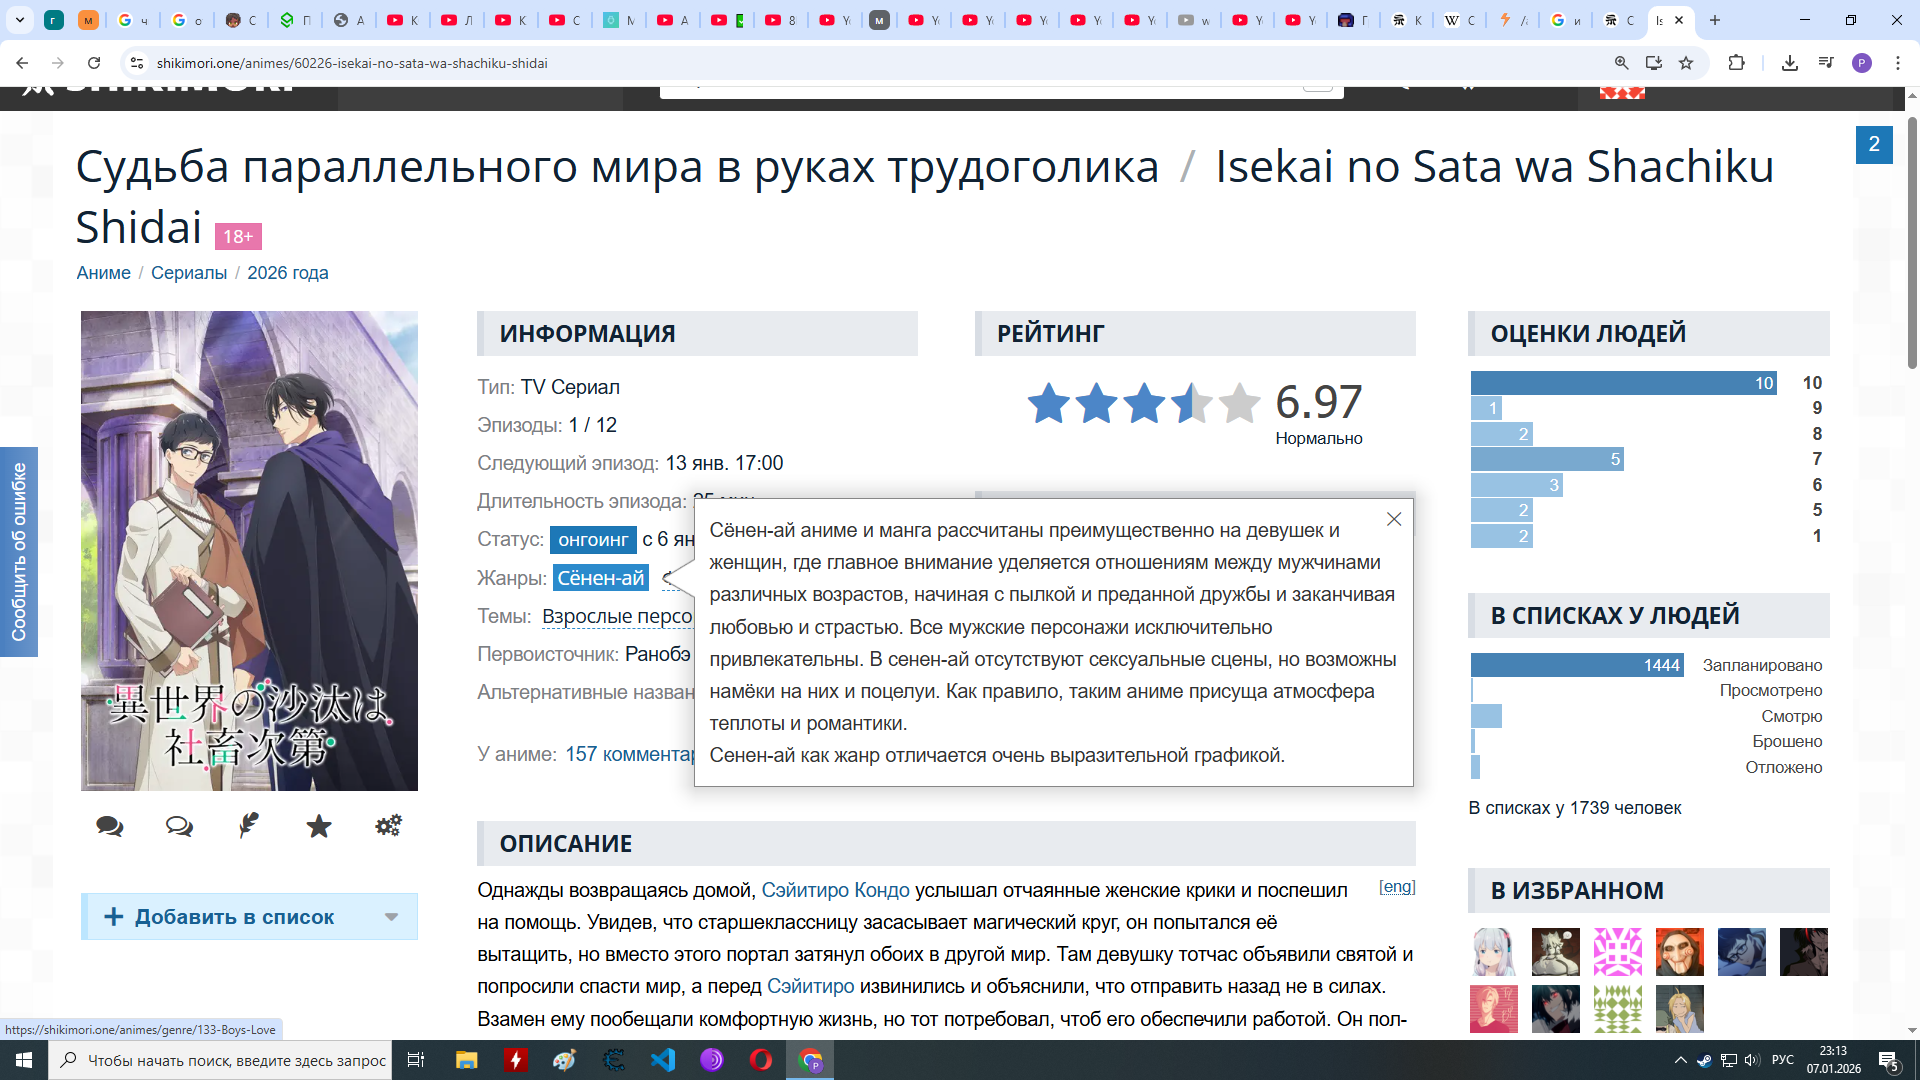Open browser downloads icon
The width and height of the screenshot is (1920, 1080).
(x=1790, y=63)
